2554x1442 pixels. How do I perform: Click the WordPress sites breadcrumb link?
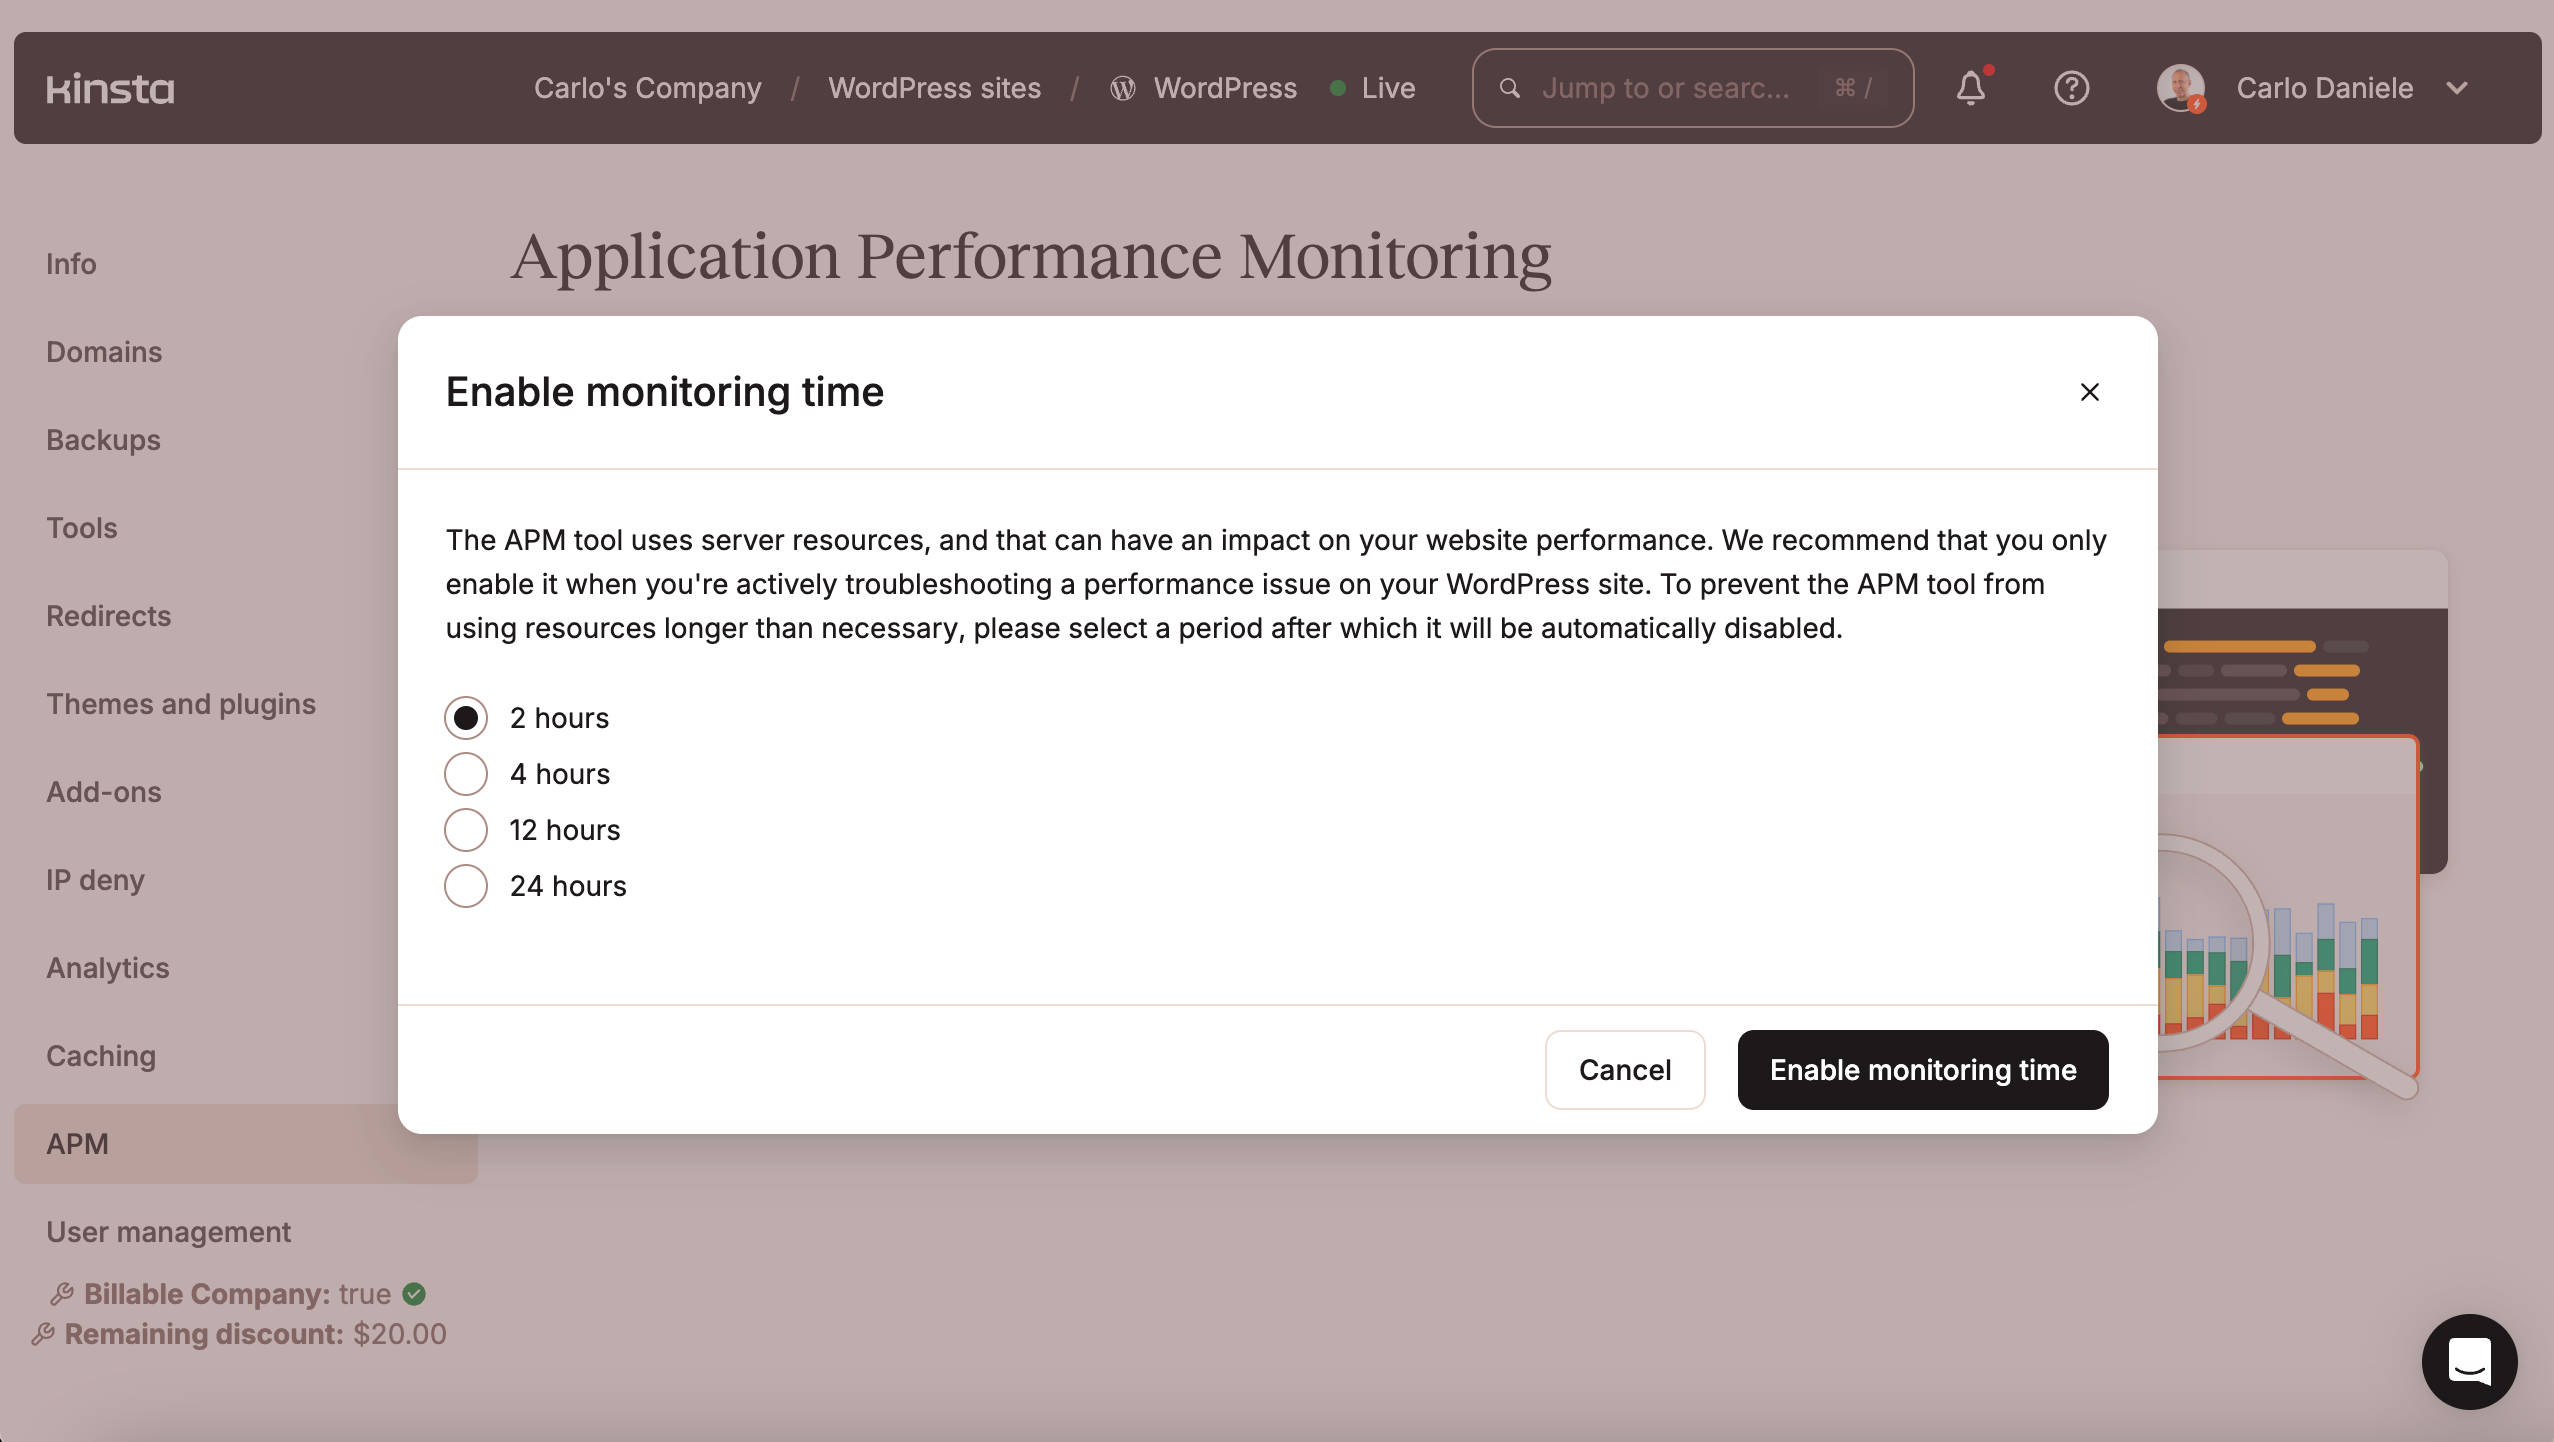coord(933,88)
